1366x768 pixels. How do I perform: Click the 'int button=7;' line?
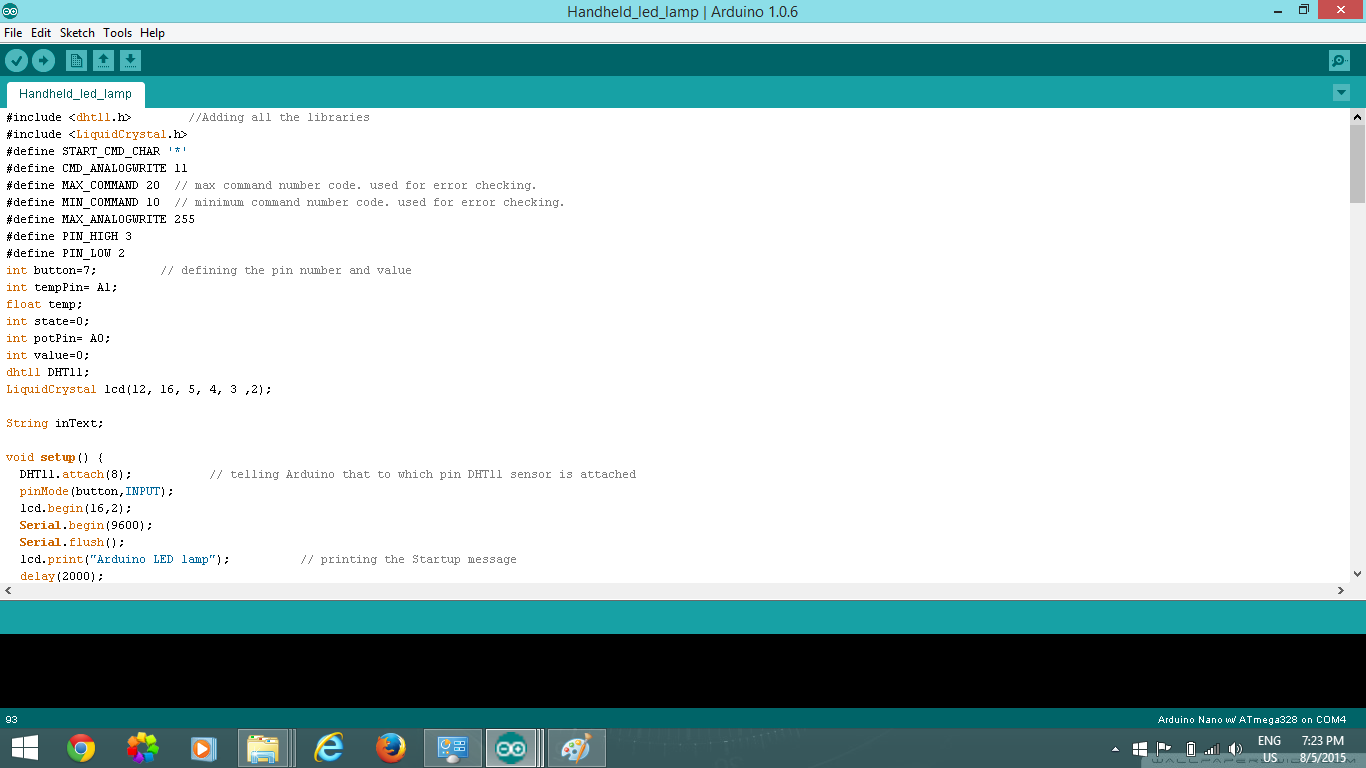pos(51,270)
